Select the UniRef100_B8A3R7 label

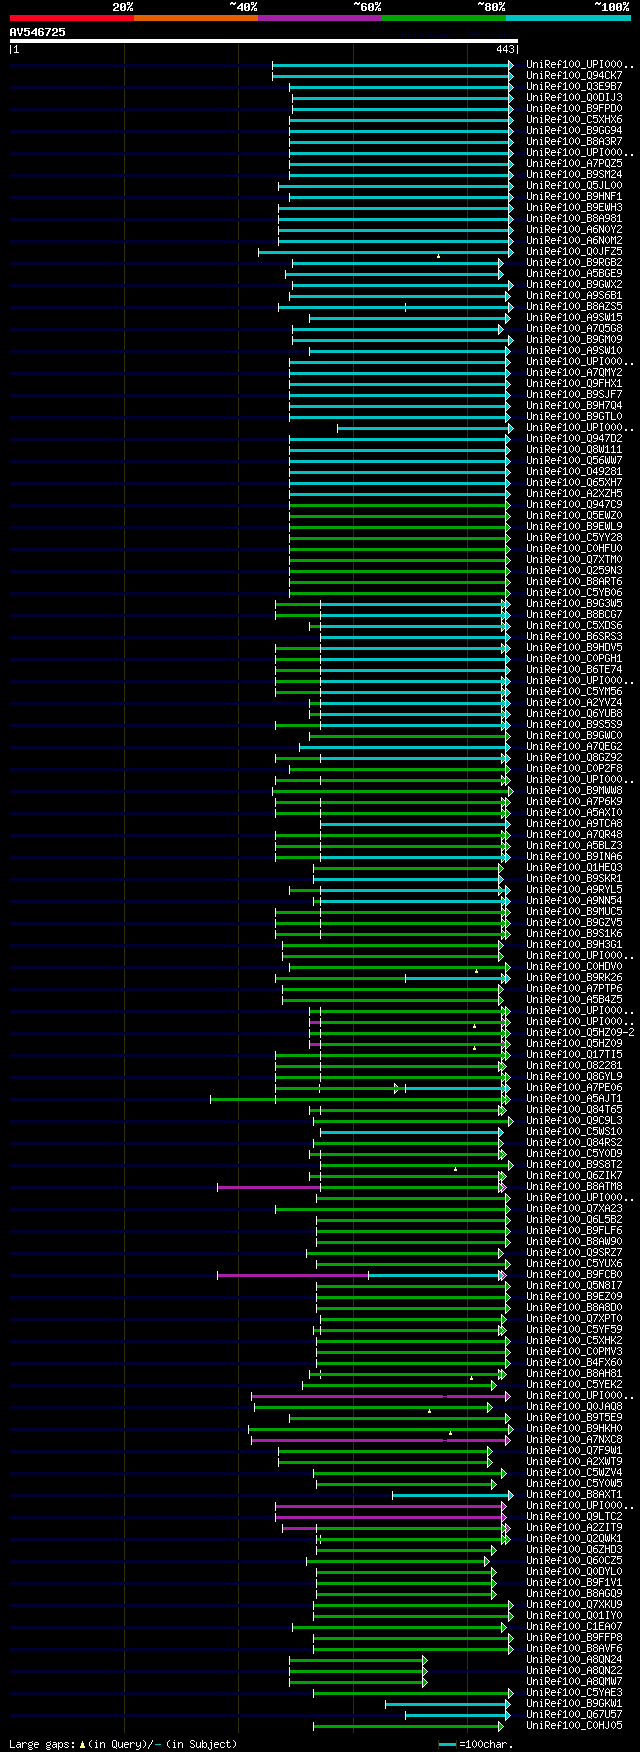click(574, 141)
